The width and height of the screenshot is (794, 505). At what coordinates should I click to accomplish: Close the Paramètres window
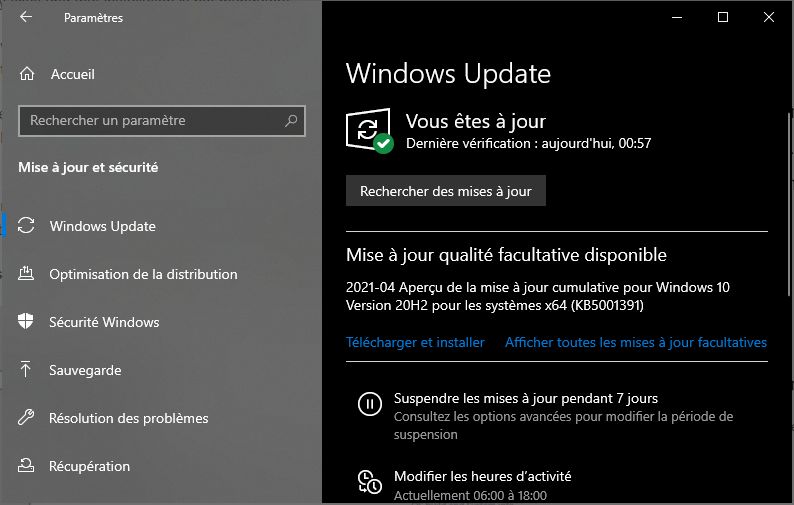pyautogui.click(x=769, y=17)
